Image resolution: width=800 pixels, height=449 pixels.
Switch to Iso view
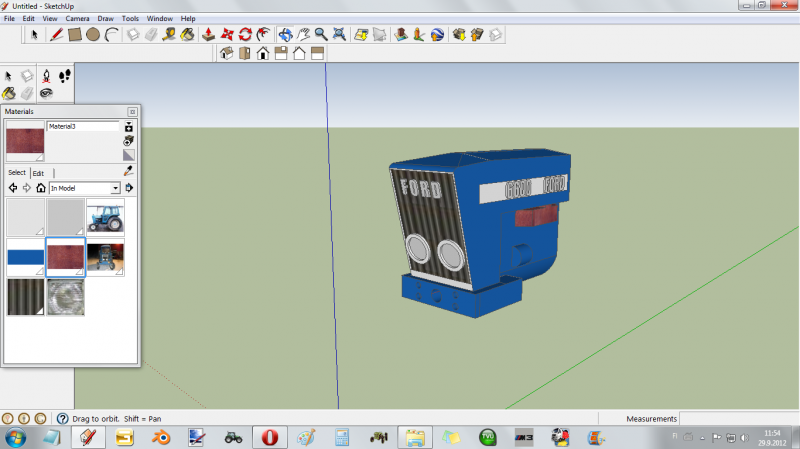(227, 53)
